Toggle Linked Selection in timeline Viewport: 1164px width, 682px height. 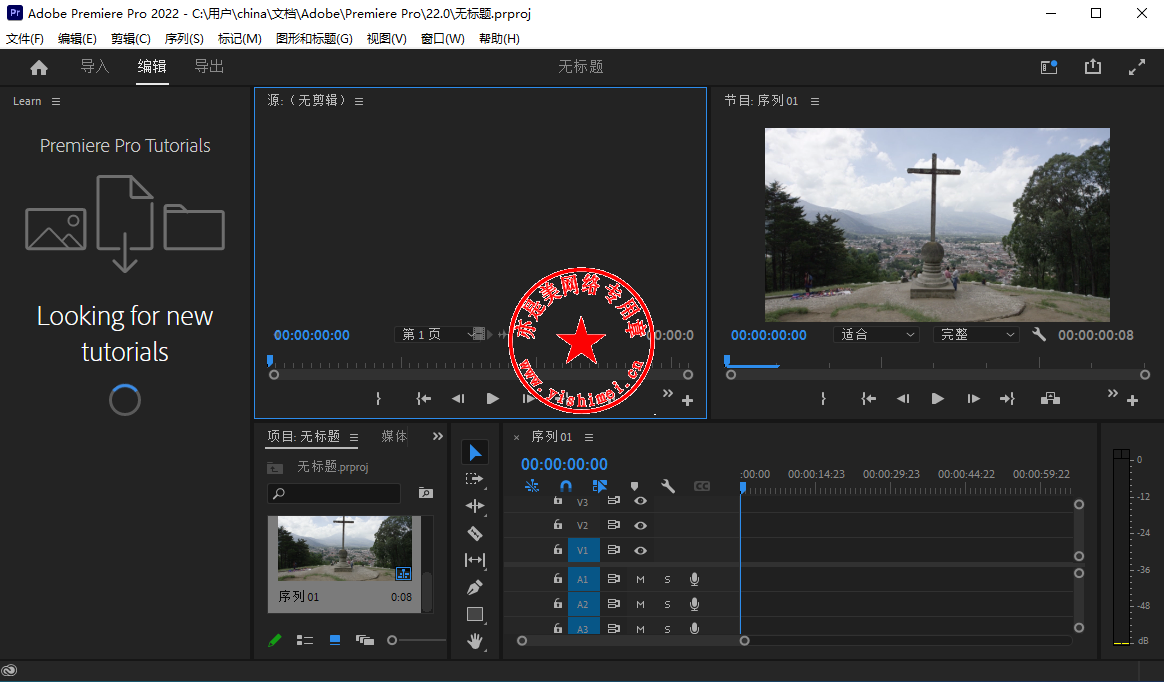(600, 487)
